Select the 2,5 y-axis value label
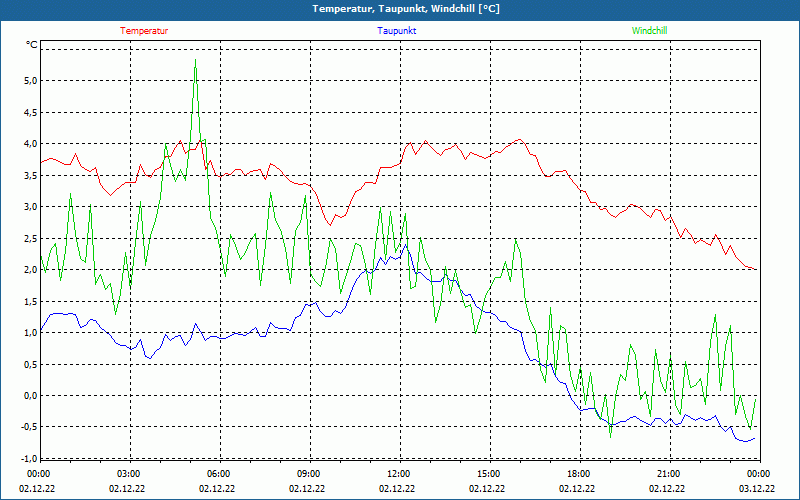Screen dimensions: 800x500 point(30,238)
